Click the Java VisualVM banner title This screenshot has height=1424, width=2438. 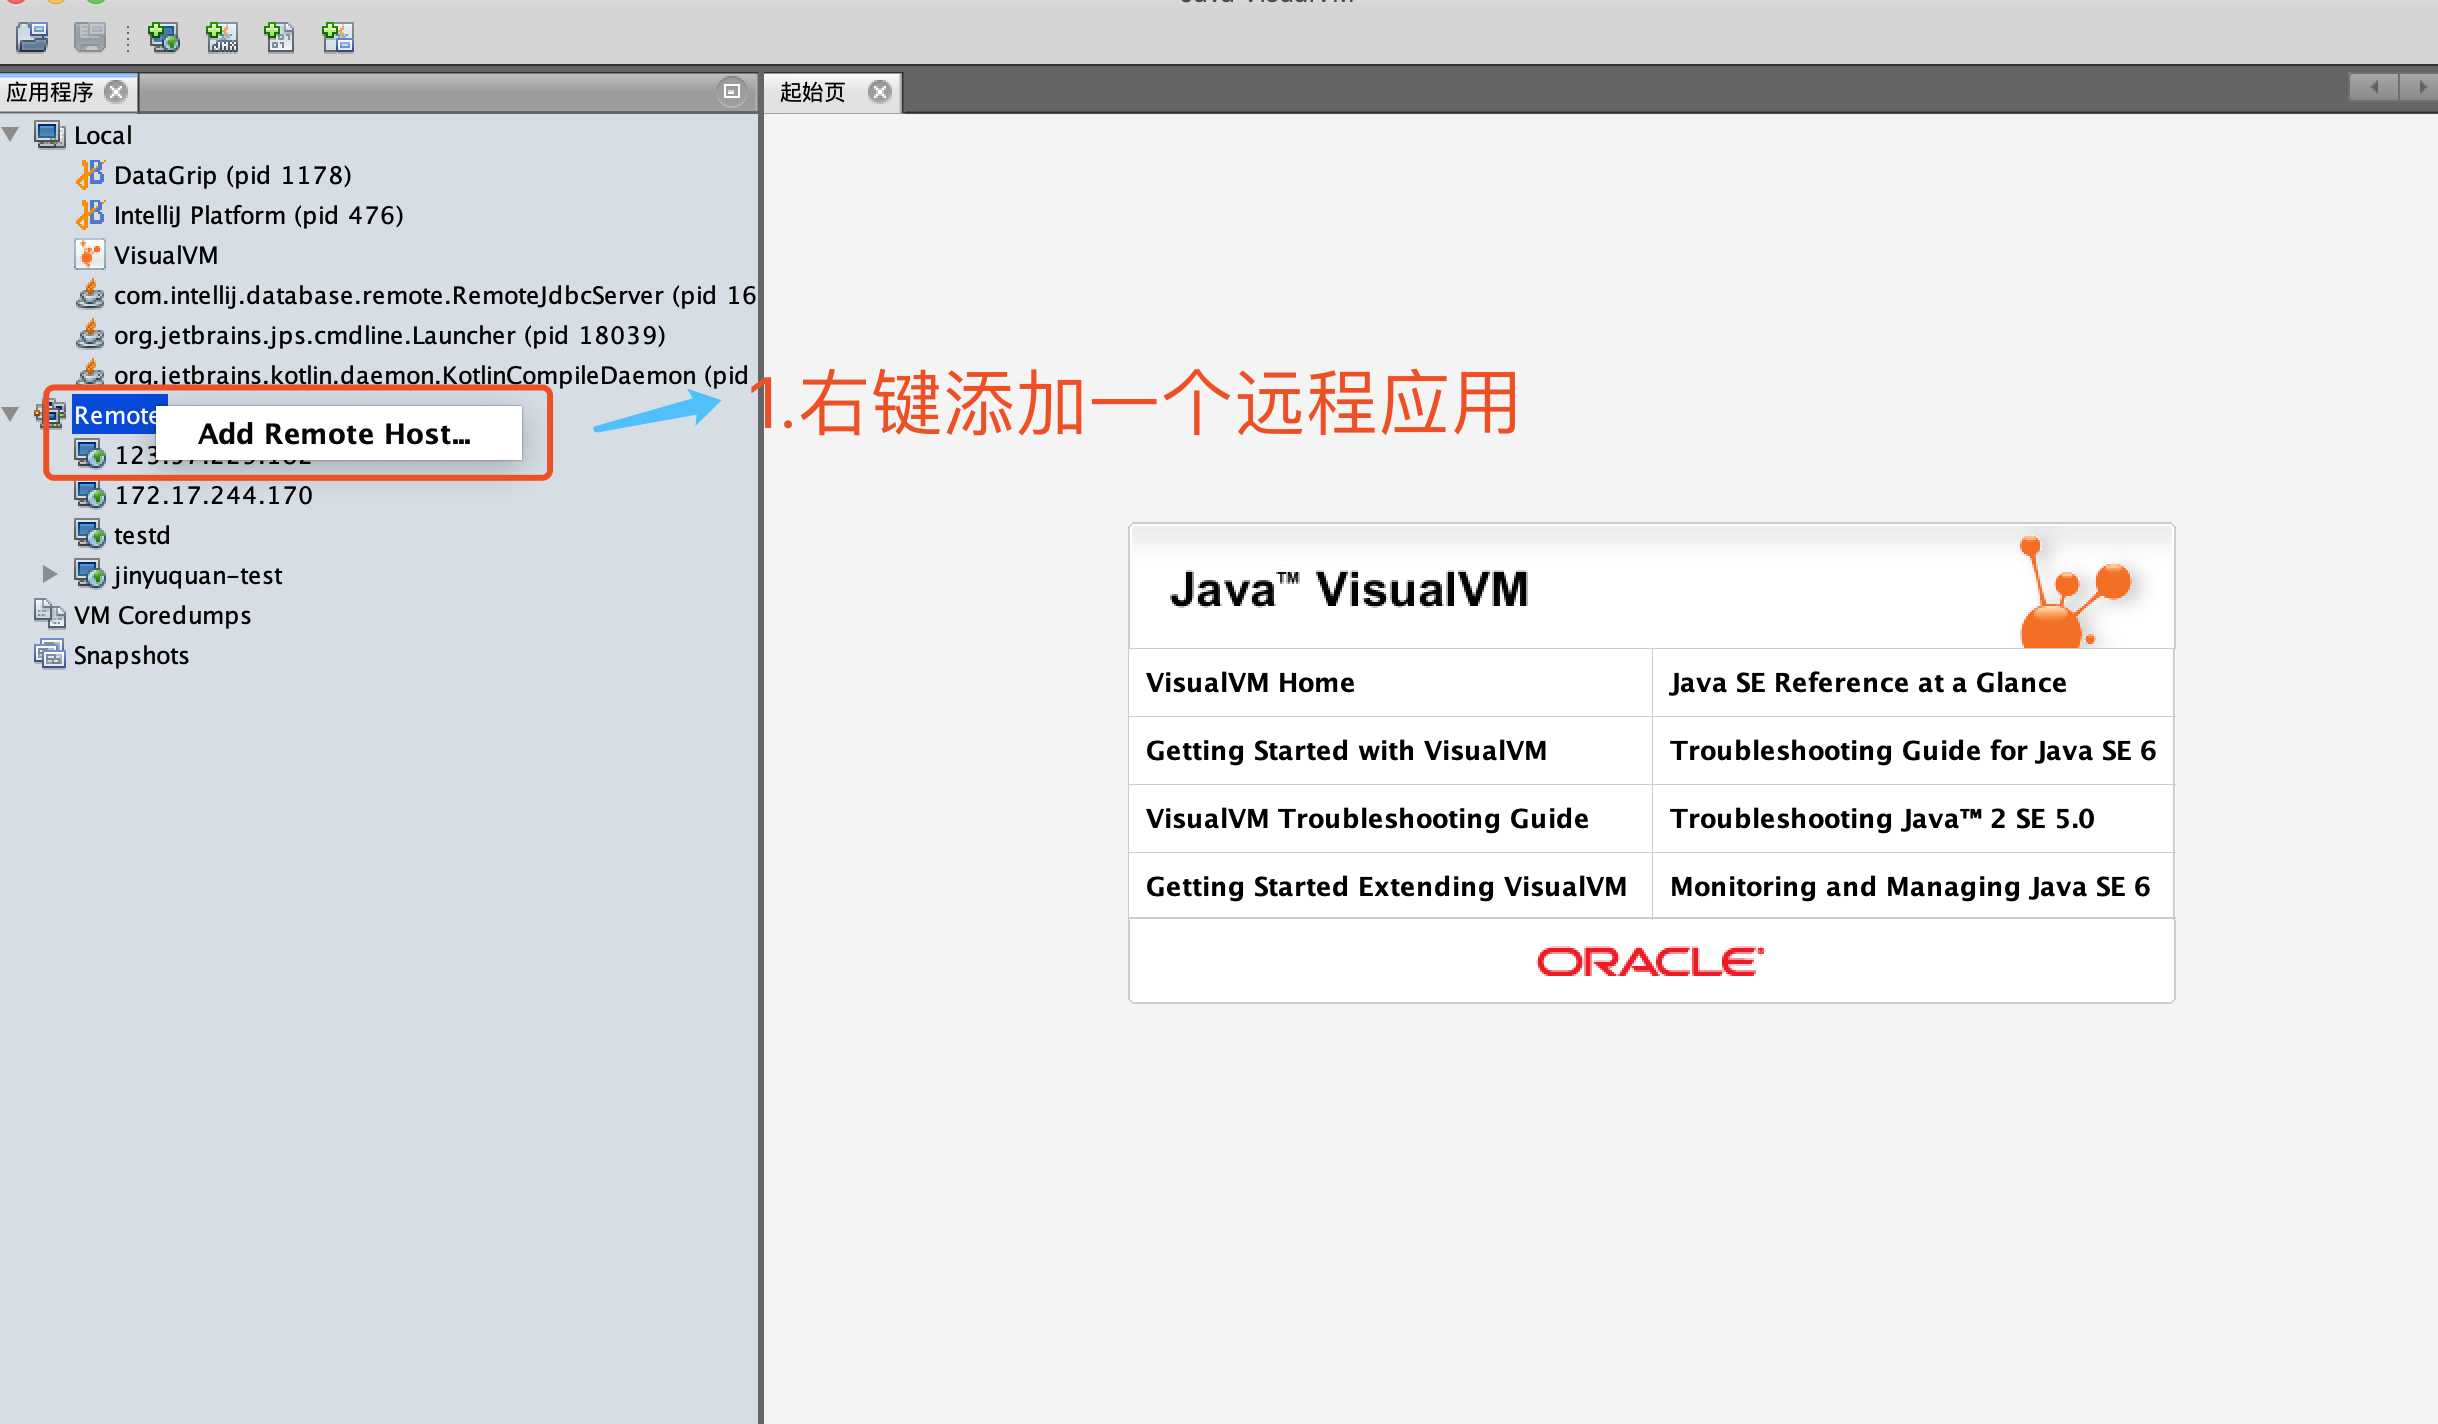point(1349,588)
